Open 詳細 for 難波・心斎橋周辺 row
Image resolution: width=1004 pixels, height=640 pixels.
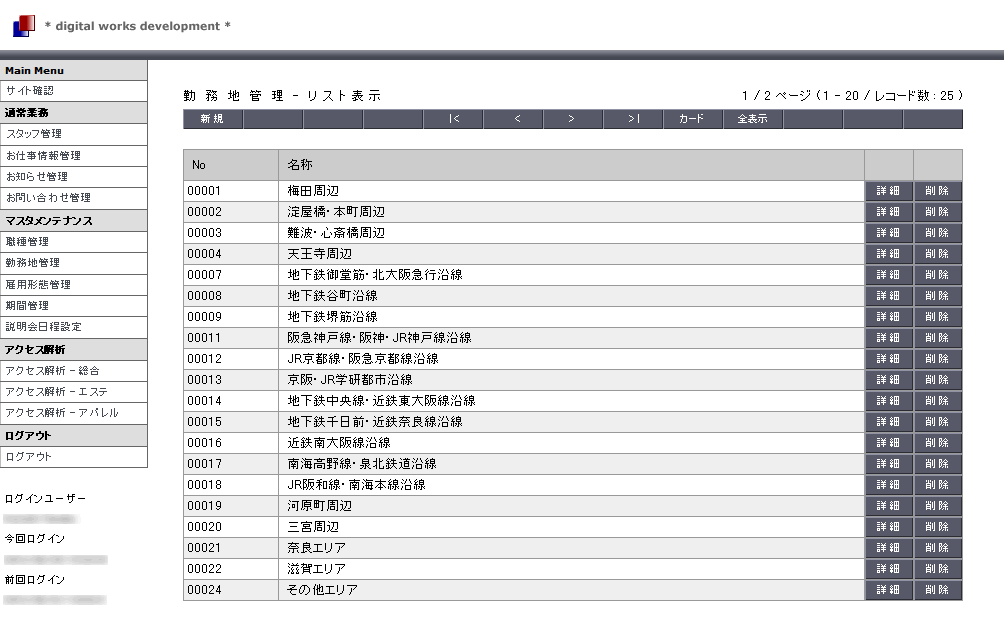tap(889, 233)
